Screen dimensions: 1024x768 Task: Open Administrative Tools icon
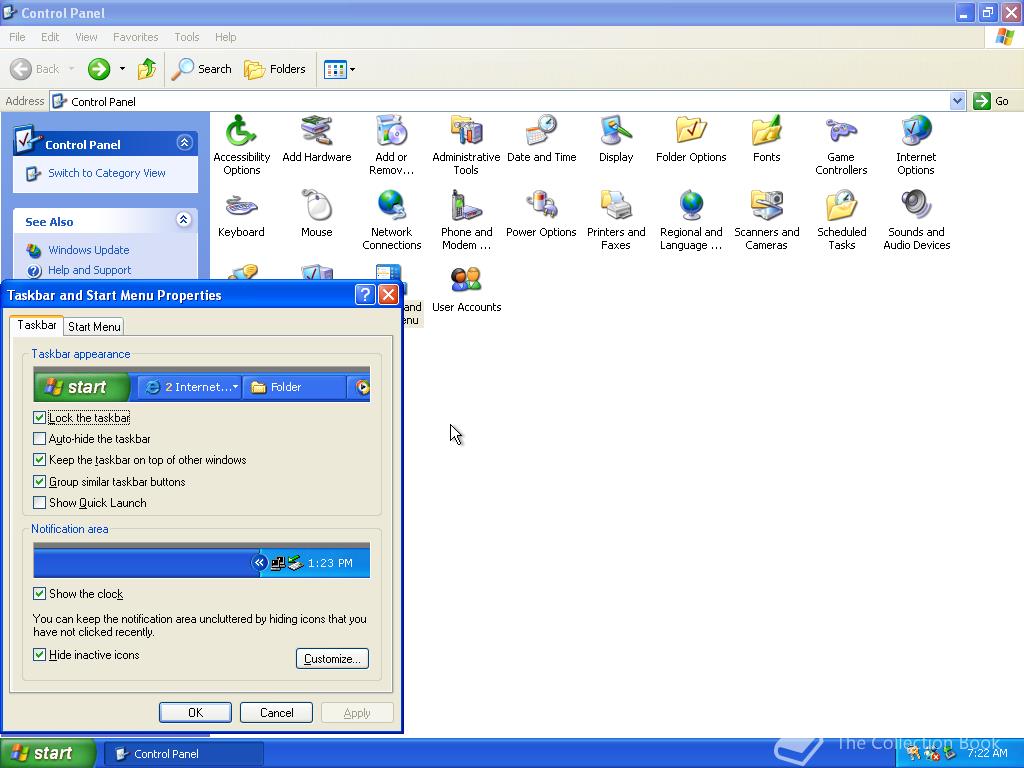pyautogui.click(x=466, y=145)
